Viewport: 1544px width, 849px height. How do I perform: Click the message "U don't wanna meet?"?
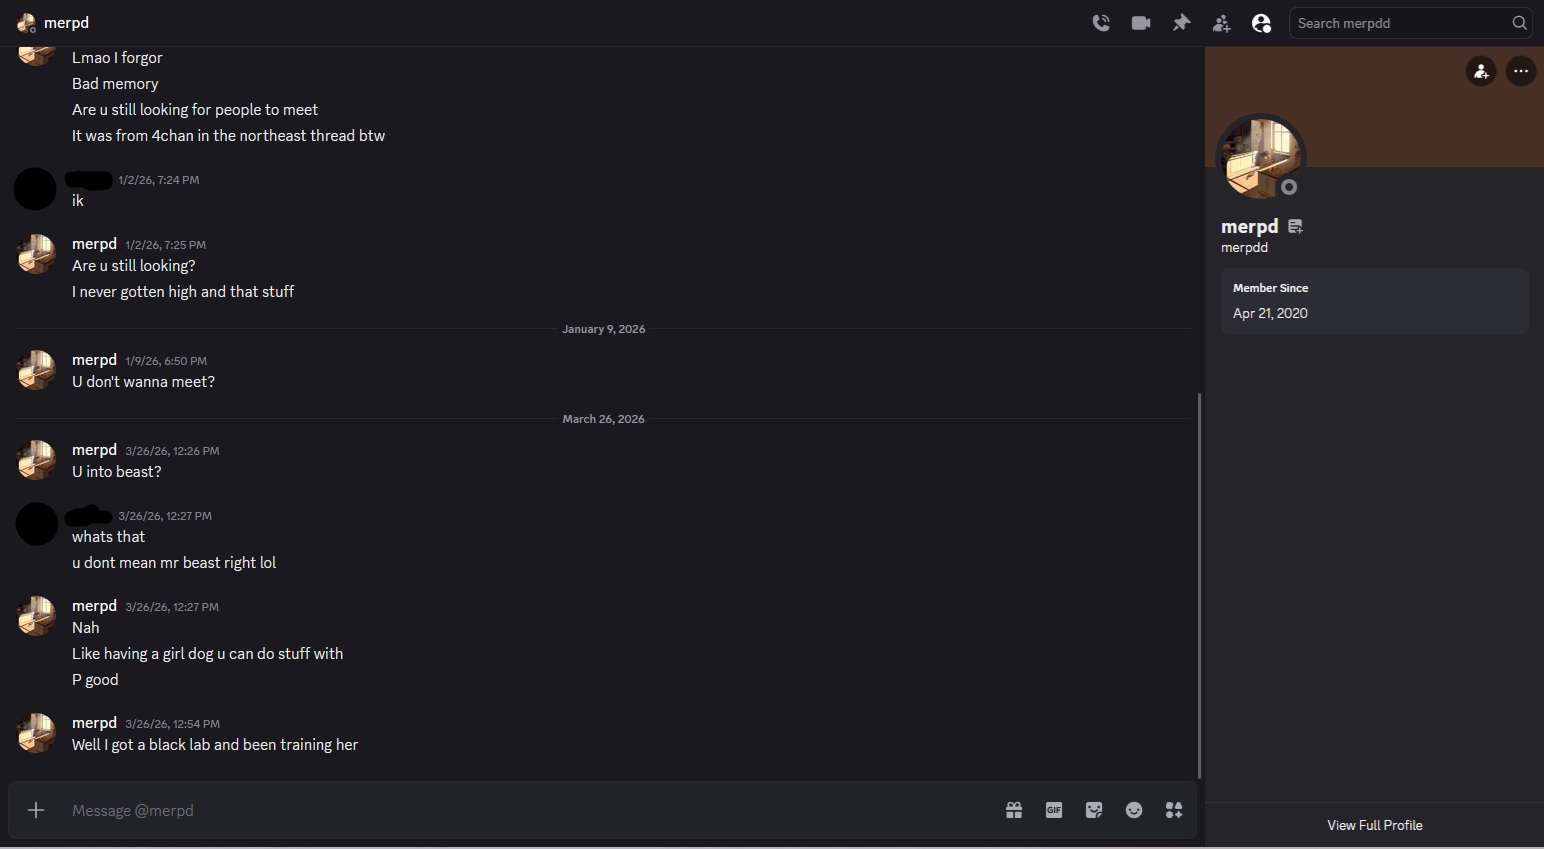[x=143, y=382]
